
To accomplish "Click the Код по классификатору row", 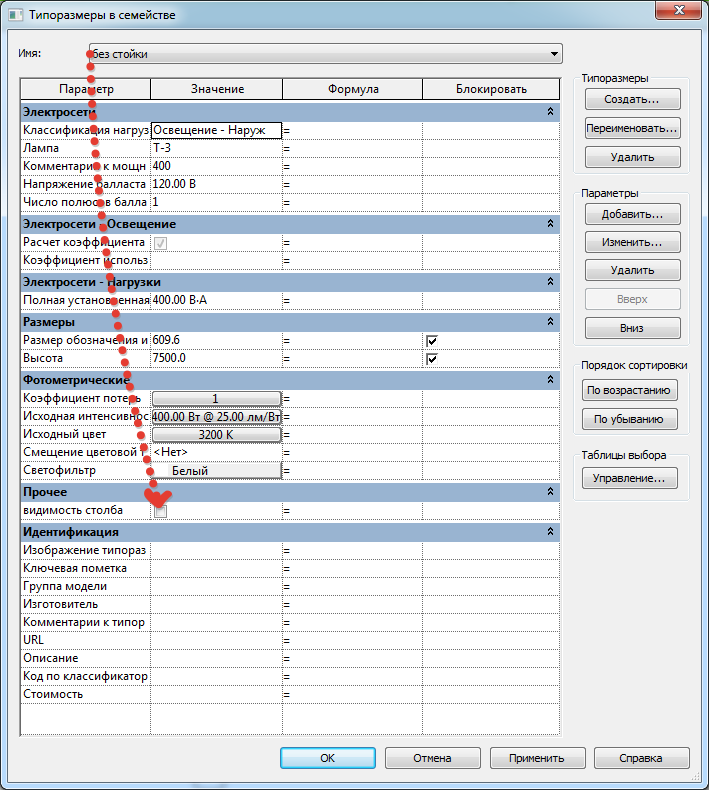I will click(290, 676).
